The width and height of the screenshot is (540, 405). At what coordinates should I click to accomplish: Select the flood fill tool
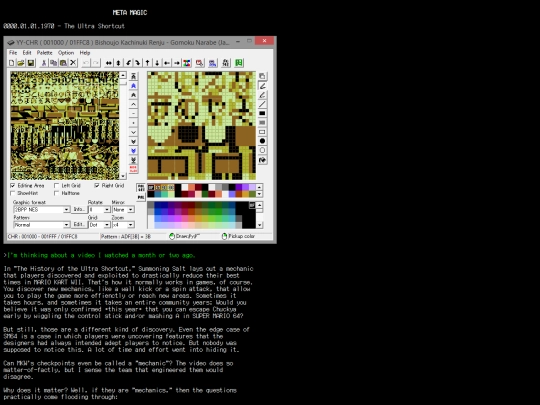[262, 160]
